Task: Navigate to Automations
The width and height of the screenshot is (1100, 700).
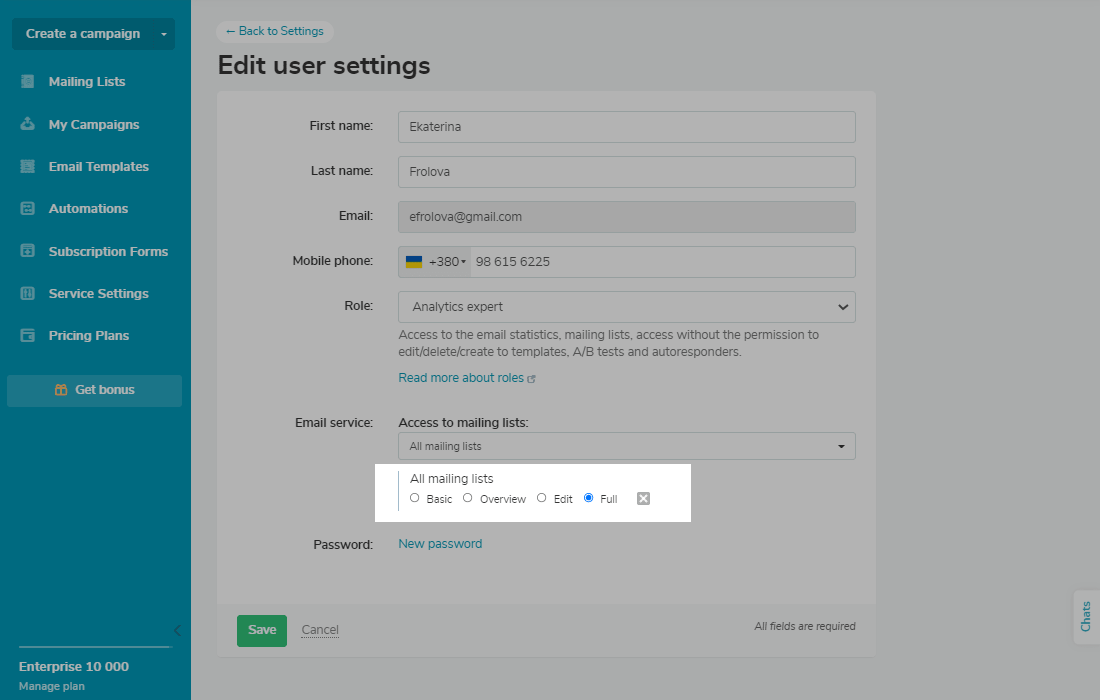Action: point(88,208)
